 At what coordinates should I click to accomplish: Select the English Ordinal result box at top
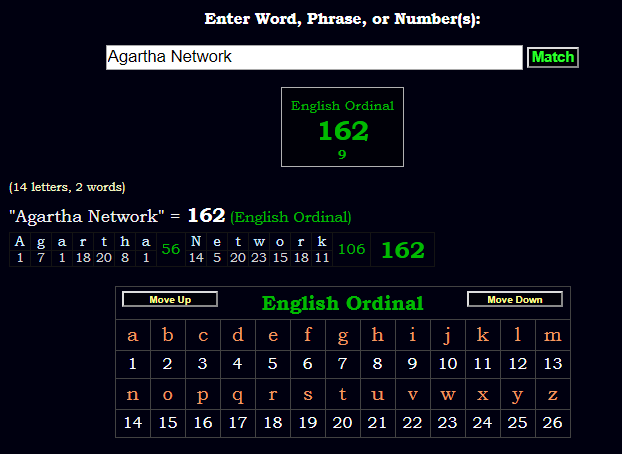click(342, 127)
